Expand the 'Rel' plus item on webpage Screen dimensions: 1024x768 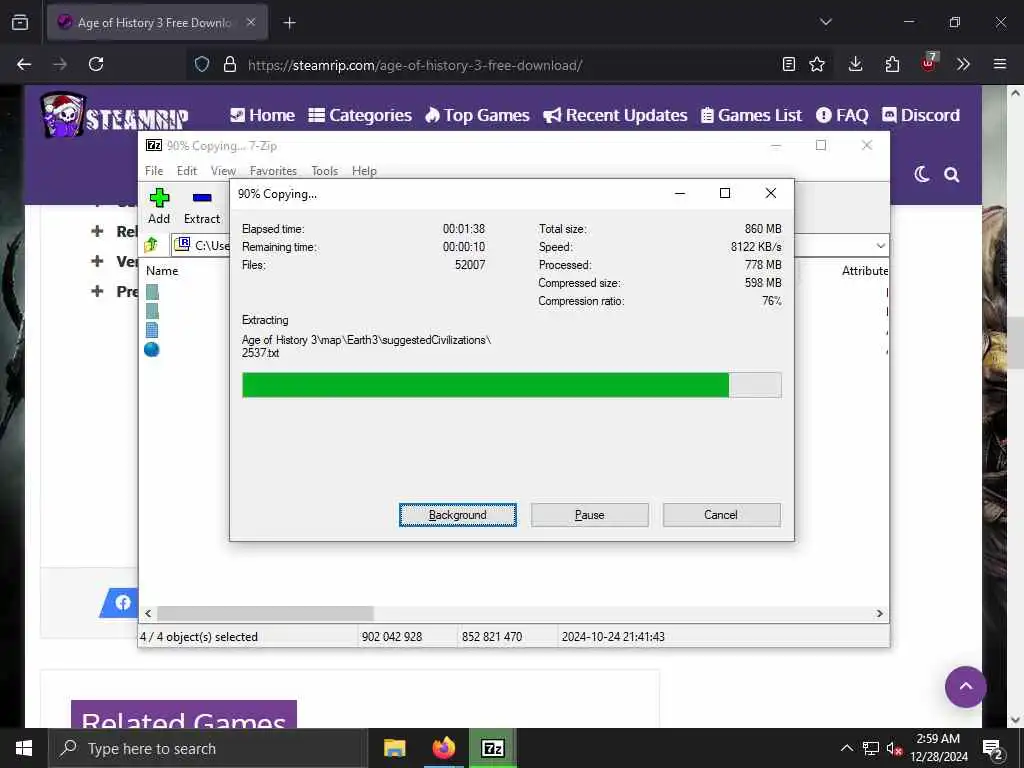pos(97,231)
